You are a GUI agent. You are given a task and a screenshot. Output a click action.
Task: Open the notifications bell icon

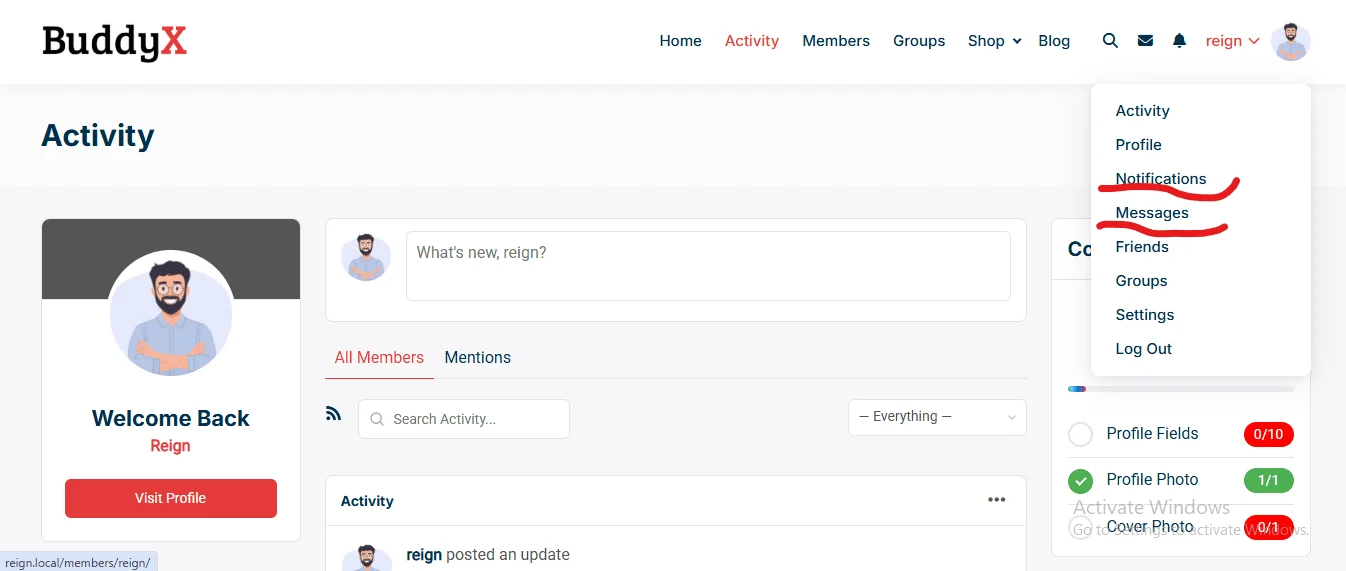[x=1180, y=41]
